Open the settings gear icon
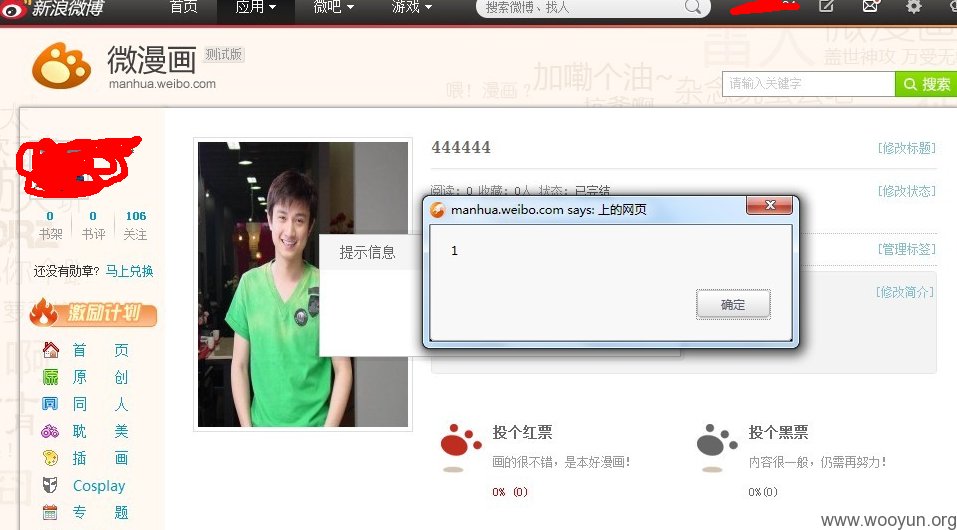Viewport: 957px width, 530px height. tap(914, 7)
